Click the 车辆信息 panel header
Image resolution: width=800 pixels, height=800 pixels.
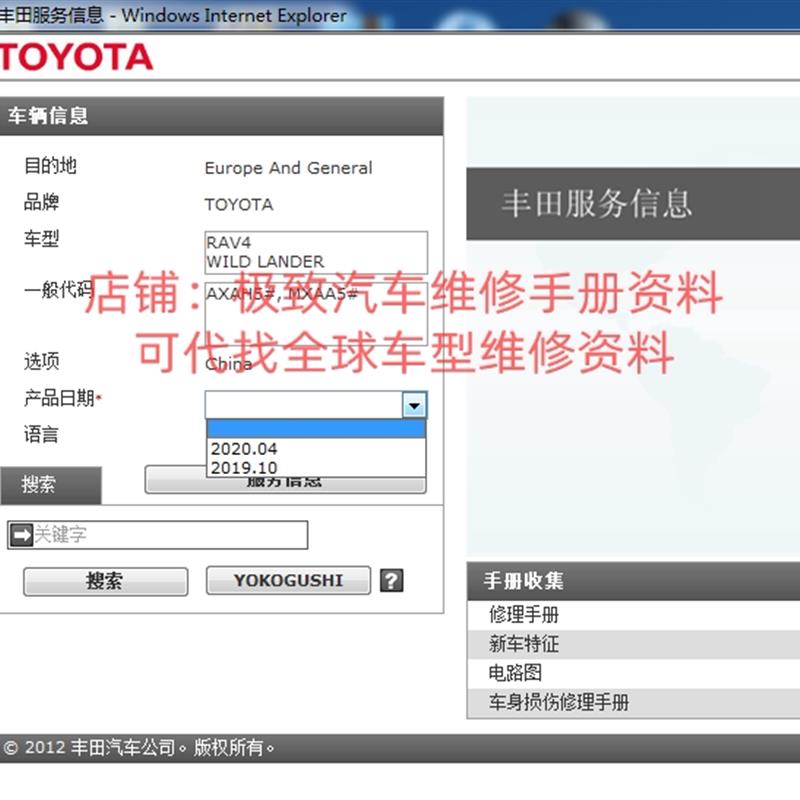pyautogui.click(x=221, y=116)
